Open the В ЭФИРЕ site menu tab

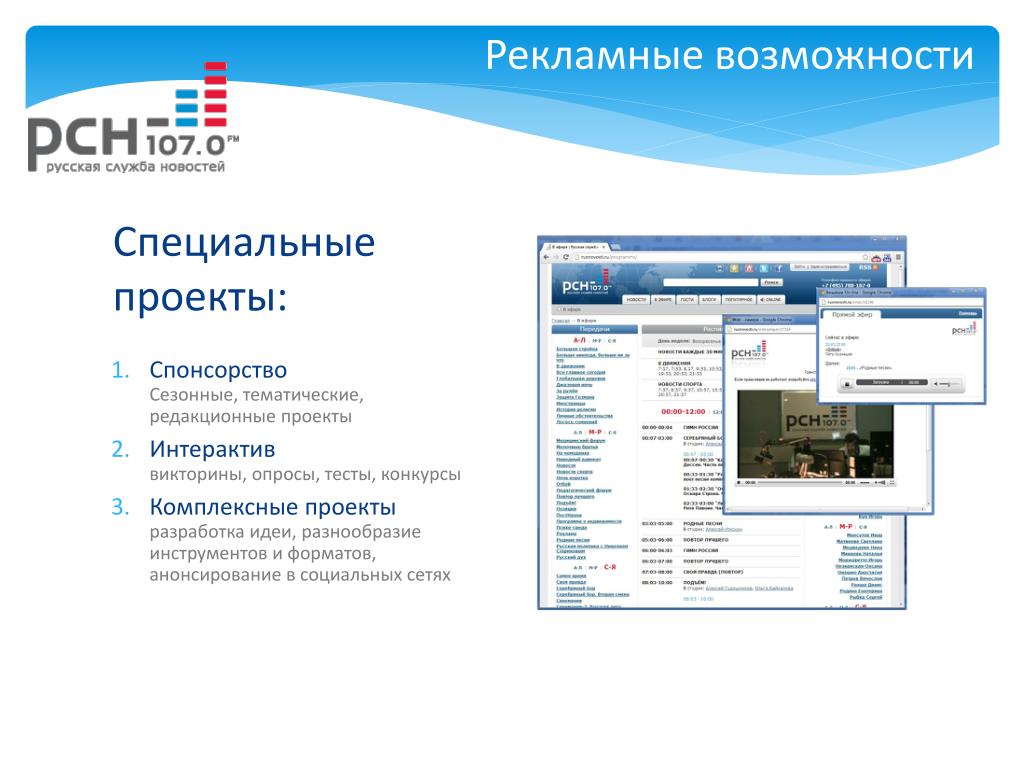pos(663,300)
